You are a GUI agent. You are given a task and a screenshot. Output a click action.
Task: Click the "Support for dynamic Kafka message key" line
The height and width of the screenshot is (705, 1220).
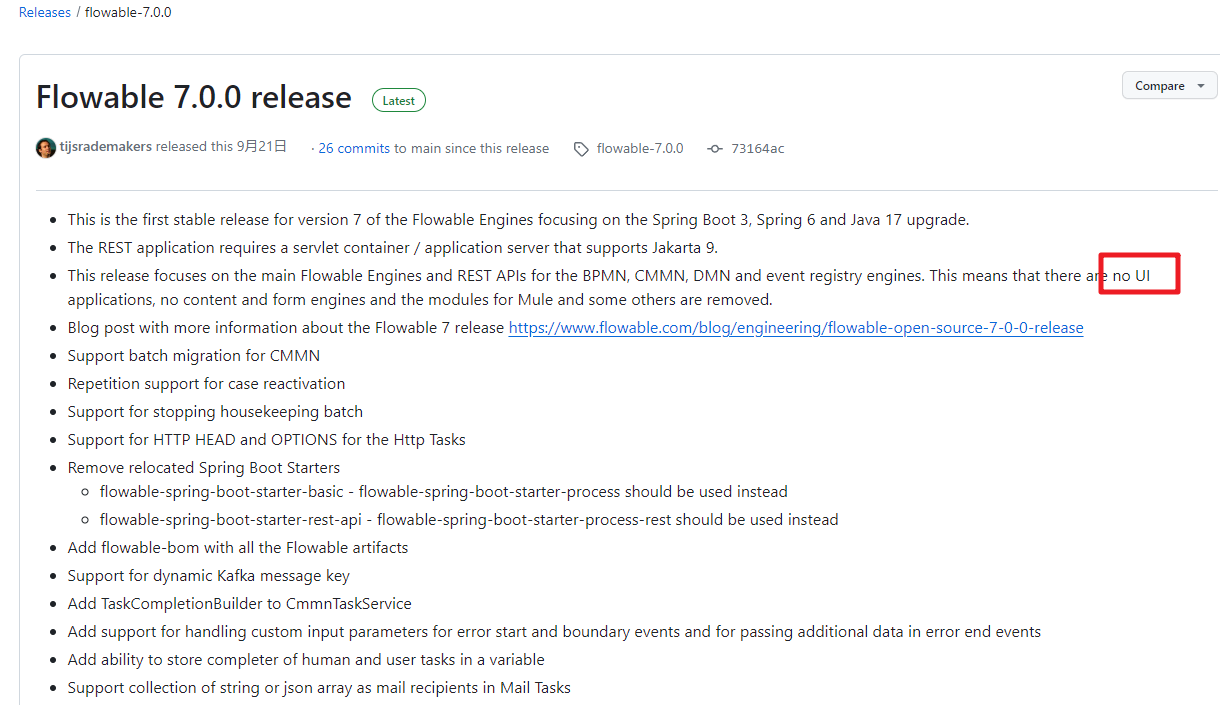click(208, 576)
